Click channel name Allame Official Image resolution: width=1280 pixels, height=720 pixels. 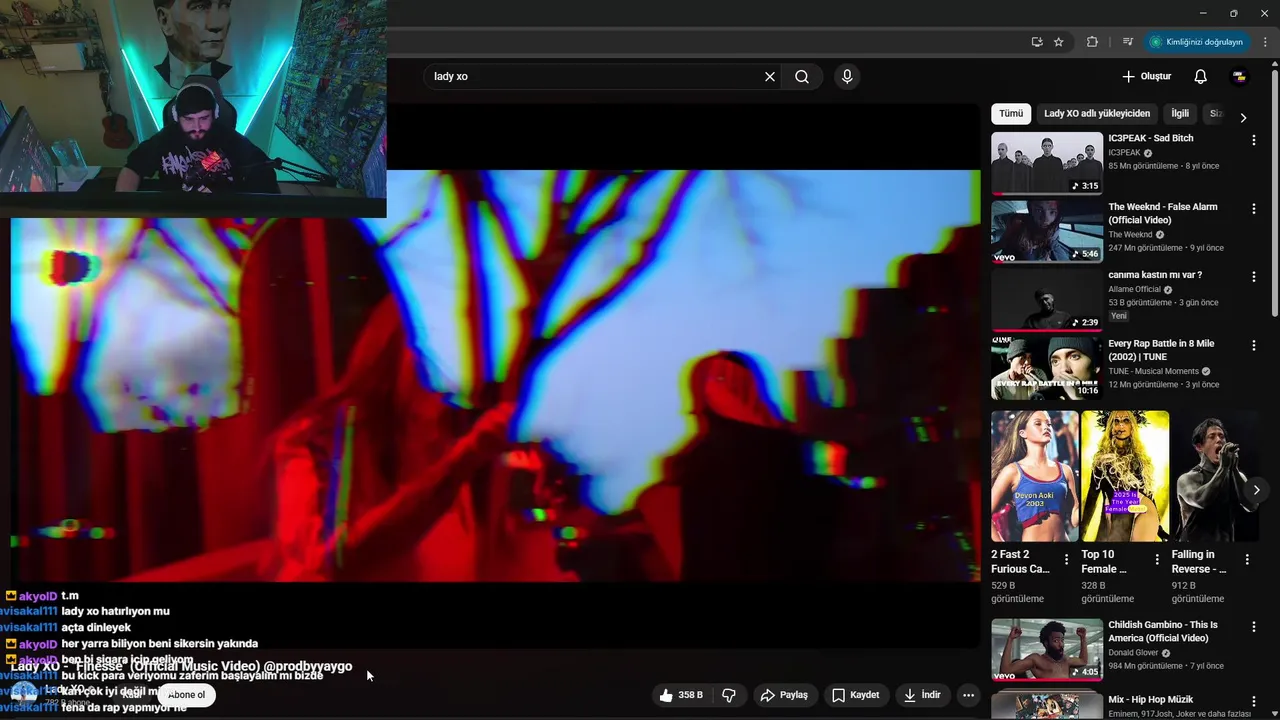1135,289
